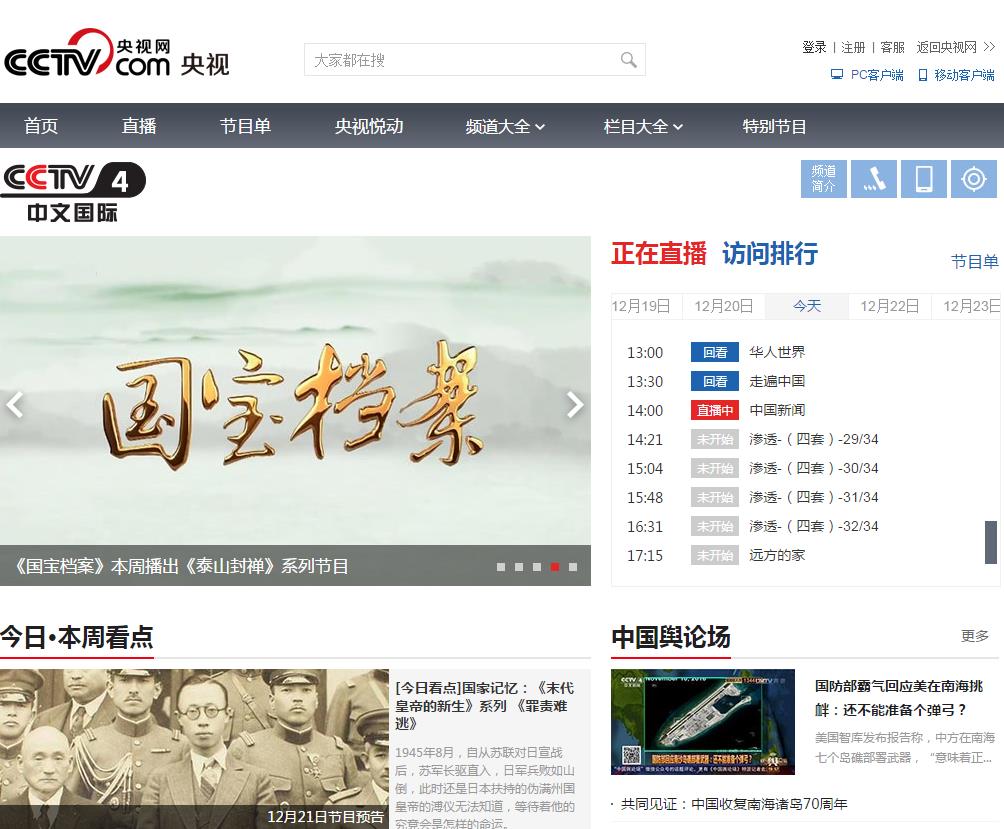Click the 今日•本周看点 section heading
Viewport: 1004px width, 829px height.
pyautogui.click(x=77, y=637)
